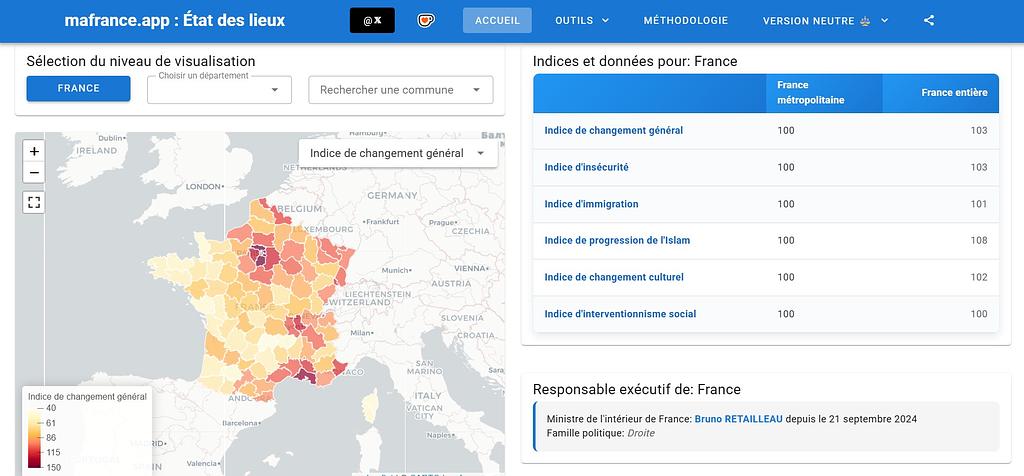
Task: Toggle fullscreen map view
Action: (x=35, y=202)
